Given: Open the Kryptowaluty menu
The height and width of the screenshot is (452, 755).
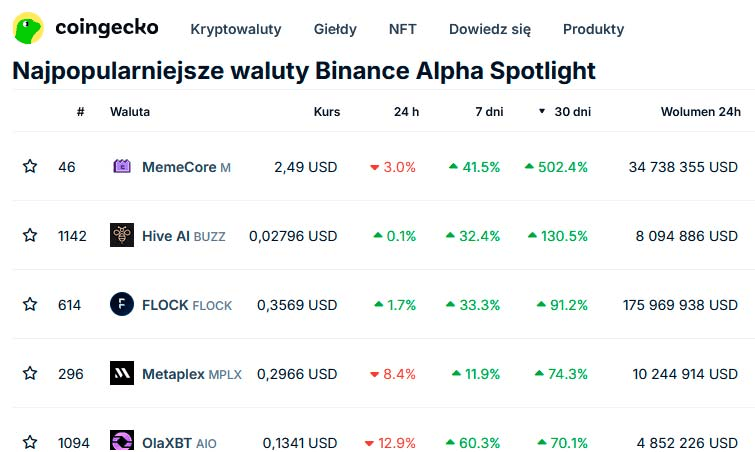Looking at the screenshot, I should click(236, 29).
